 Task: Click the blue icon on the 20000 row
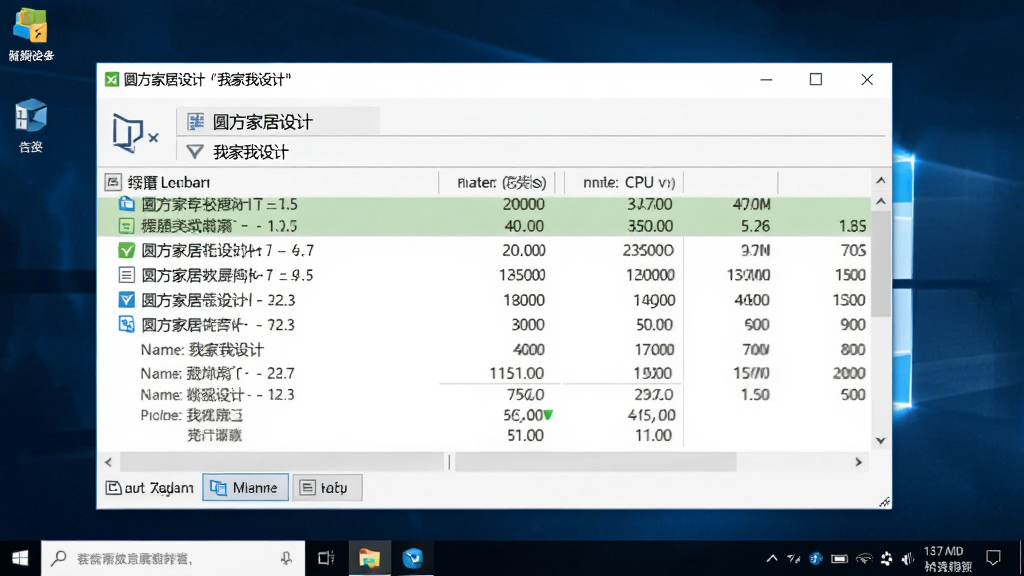coord(126,204)
